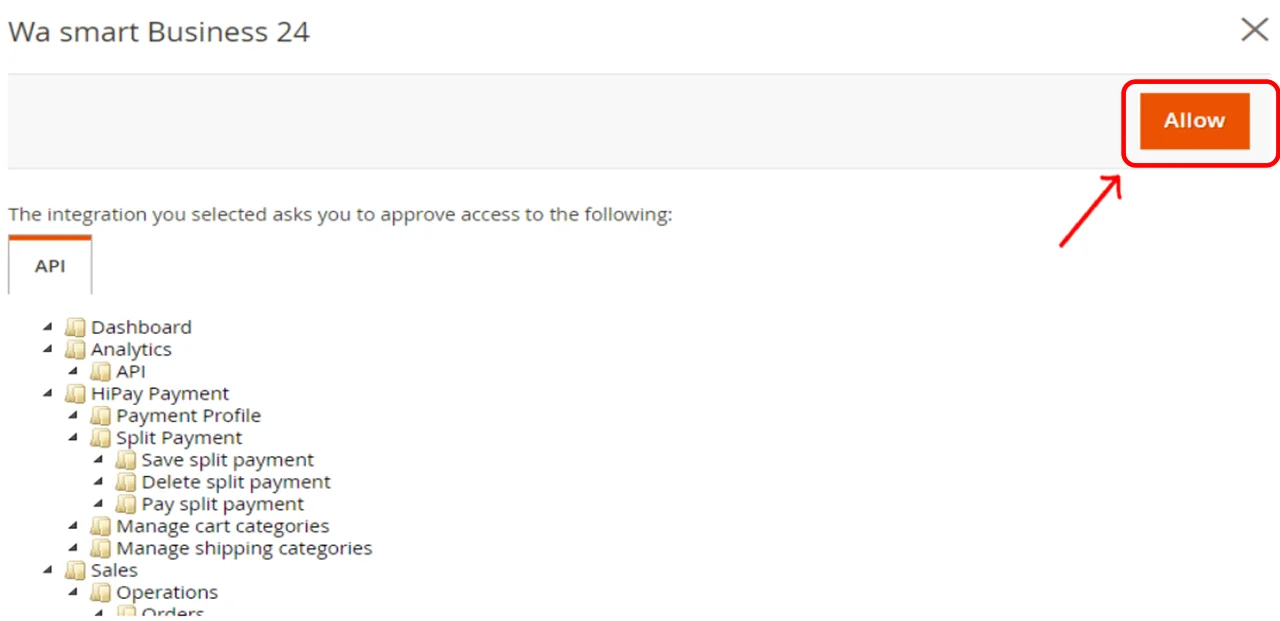Close the Wa smart Business 24 dialog
Viewport: 1280px width, 621px height.
click(1254, 30)
